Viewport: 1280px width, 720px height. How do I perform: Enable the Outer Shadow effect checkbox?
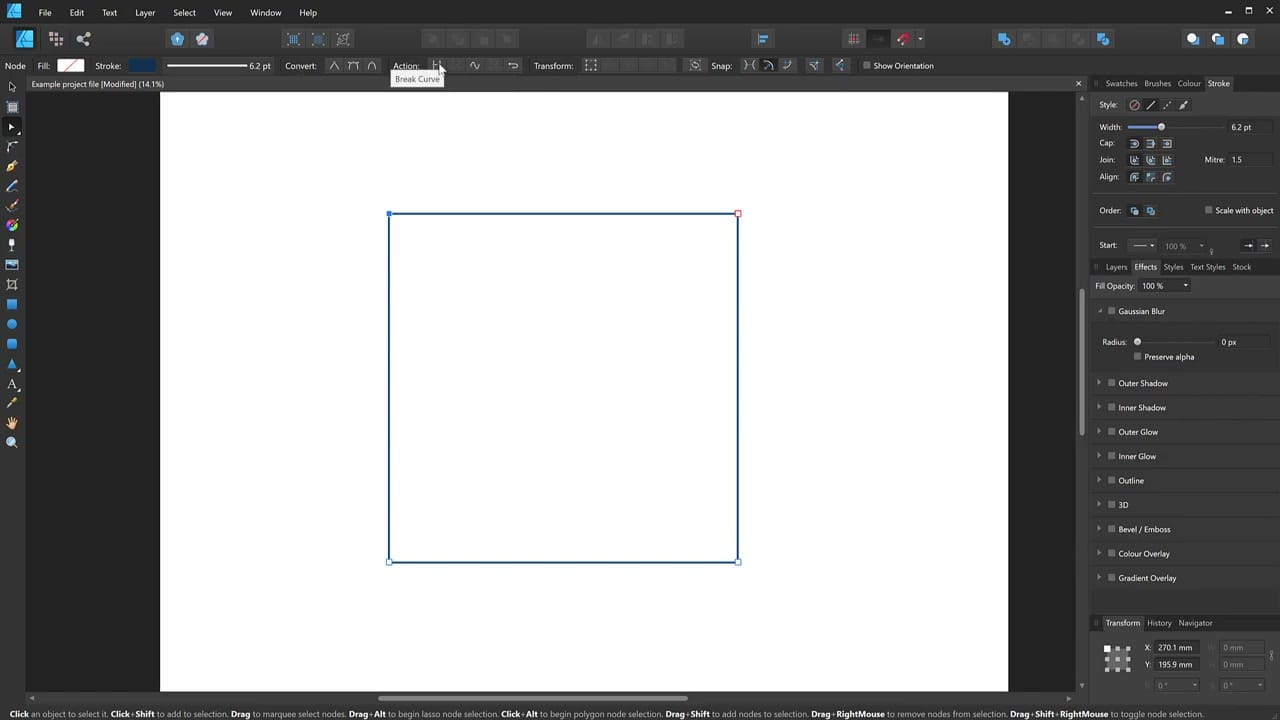click(x=1111, y=383)
